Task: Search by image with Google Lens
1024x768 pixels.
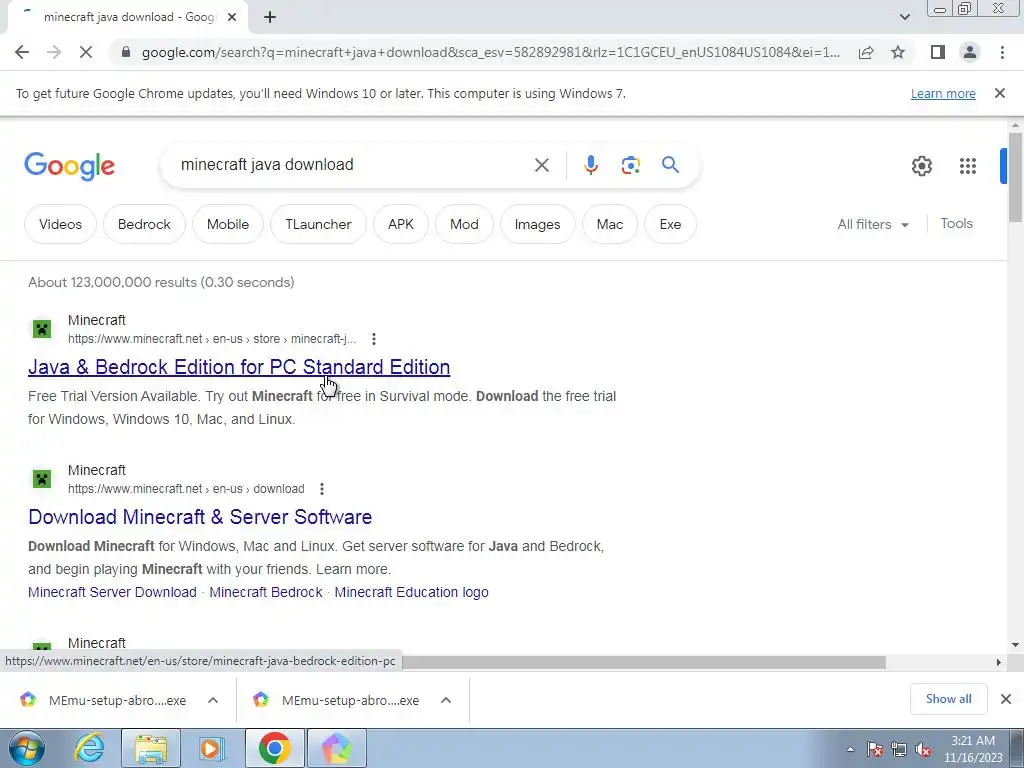Action: click(630, 165)
